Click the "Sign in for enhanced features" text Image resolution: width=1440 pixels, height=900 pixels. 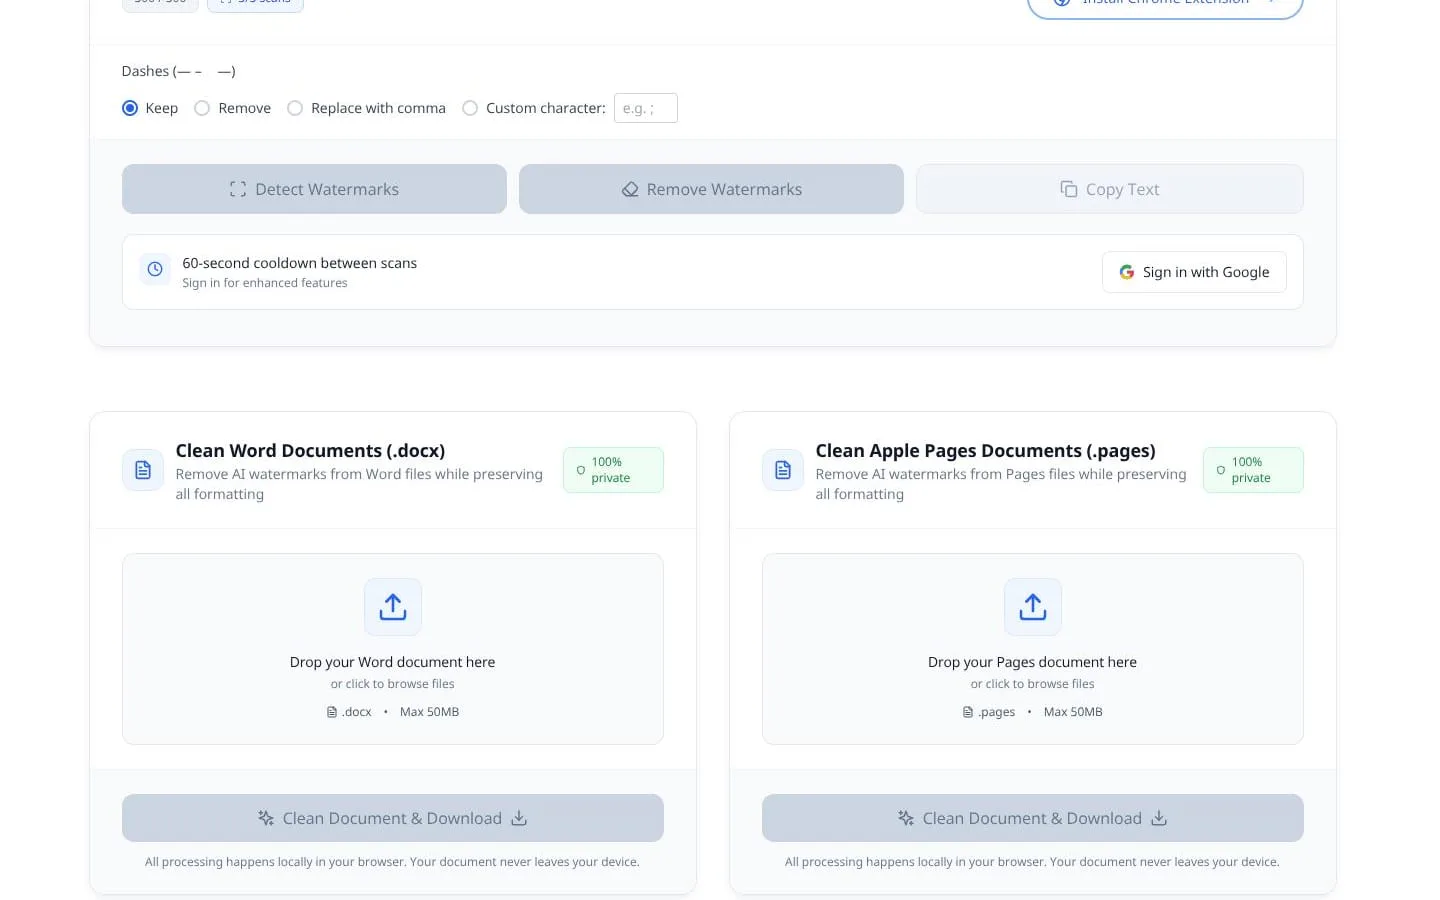click(x=265, y=283)
